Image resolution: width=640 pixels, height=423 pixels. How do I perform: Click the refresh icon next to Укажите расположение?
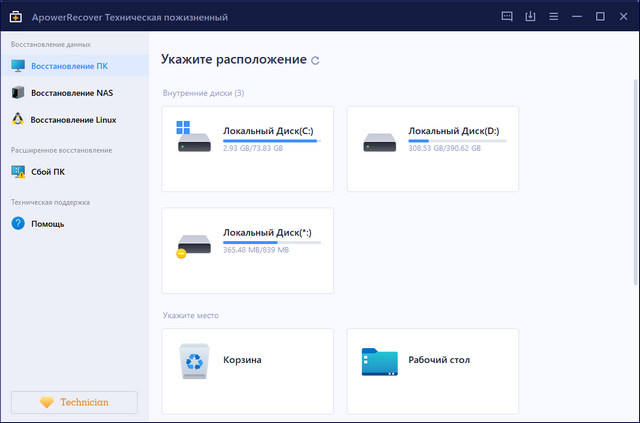pyautogui.click(x=316, y=61)
